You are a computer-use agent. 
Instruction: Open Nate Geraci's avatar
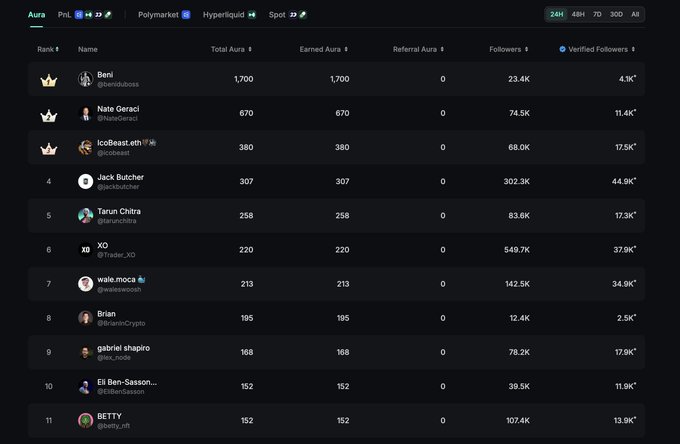(x=85, y=113)
